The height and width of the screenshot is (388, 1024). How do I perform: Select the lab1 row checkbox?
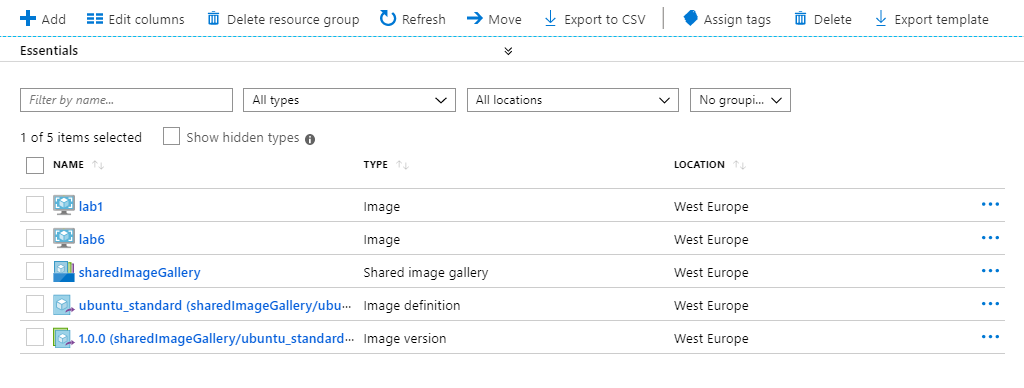[x=35, y=205]
